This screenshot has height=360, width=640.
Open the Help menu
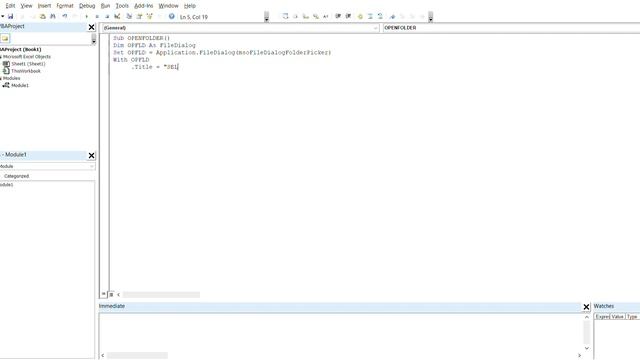(190, 6)
